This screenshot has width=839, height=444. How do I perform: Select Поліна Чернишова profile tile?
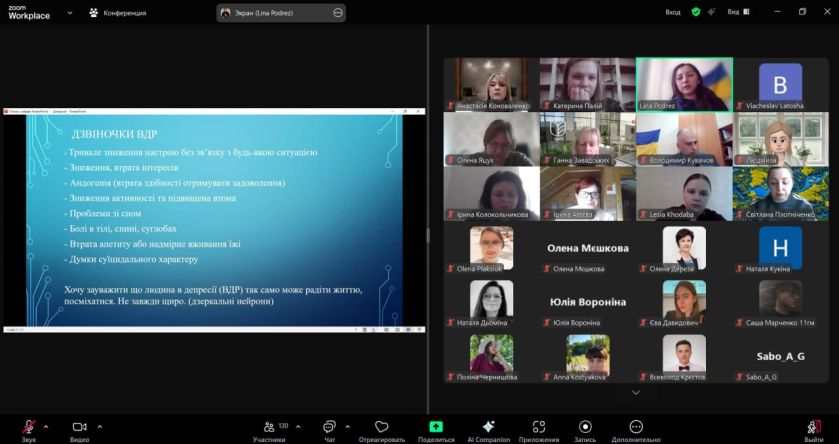[x=492, y=356]
